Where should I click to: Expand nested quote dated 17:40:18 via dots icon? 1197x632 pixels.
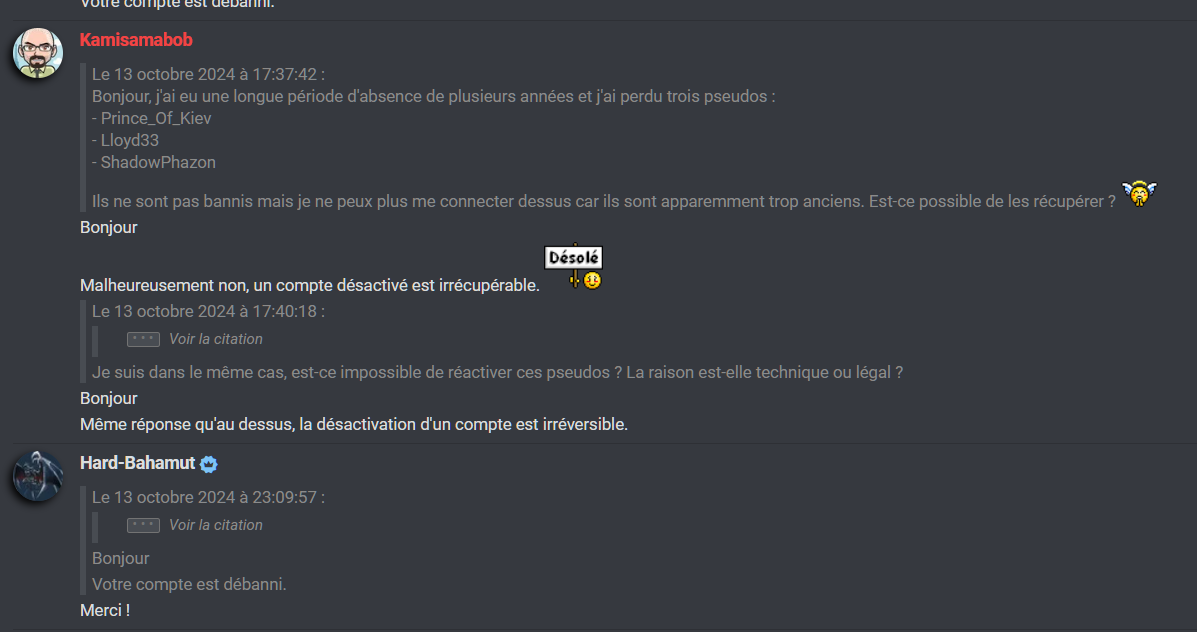[144, 339]
